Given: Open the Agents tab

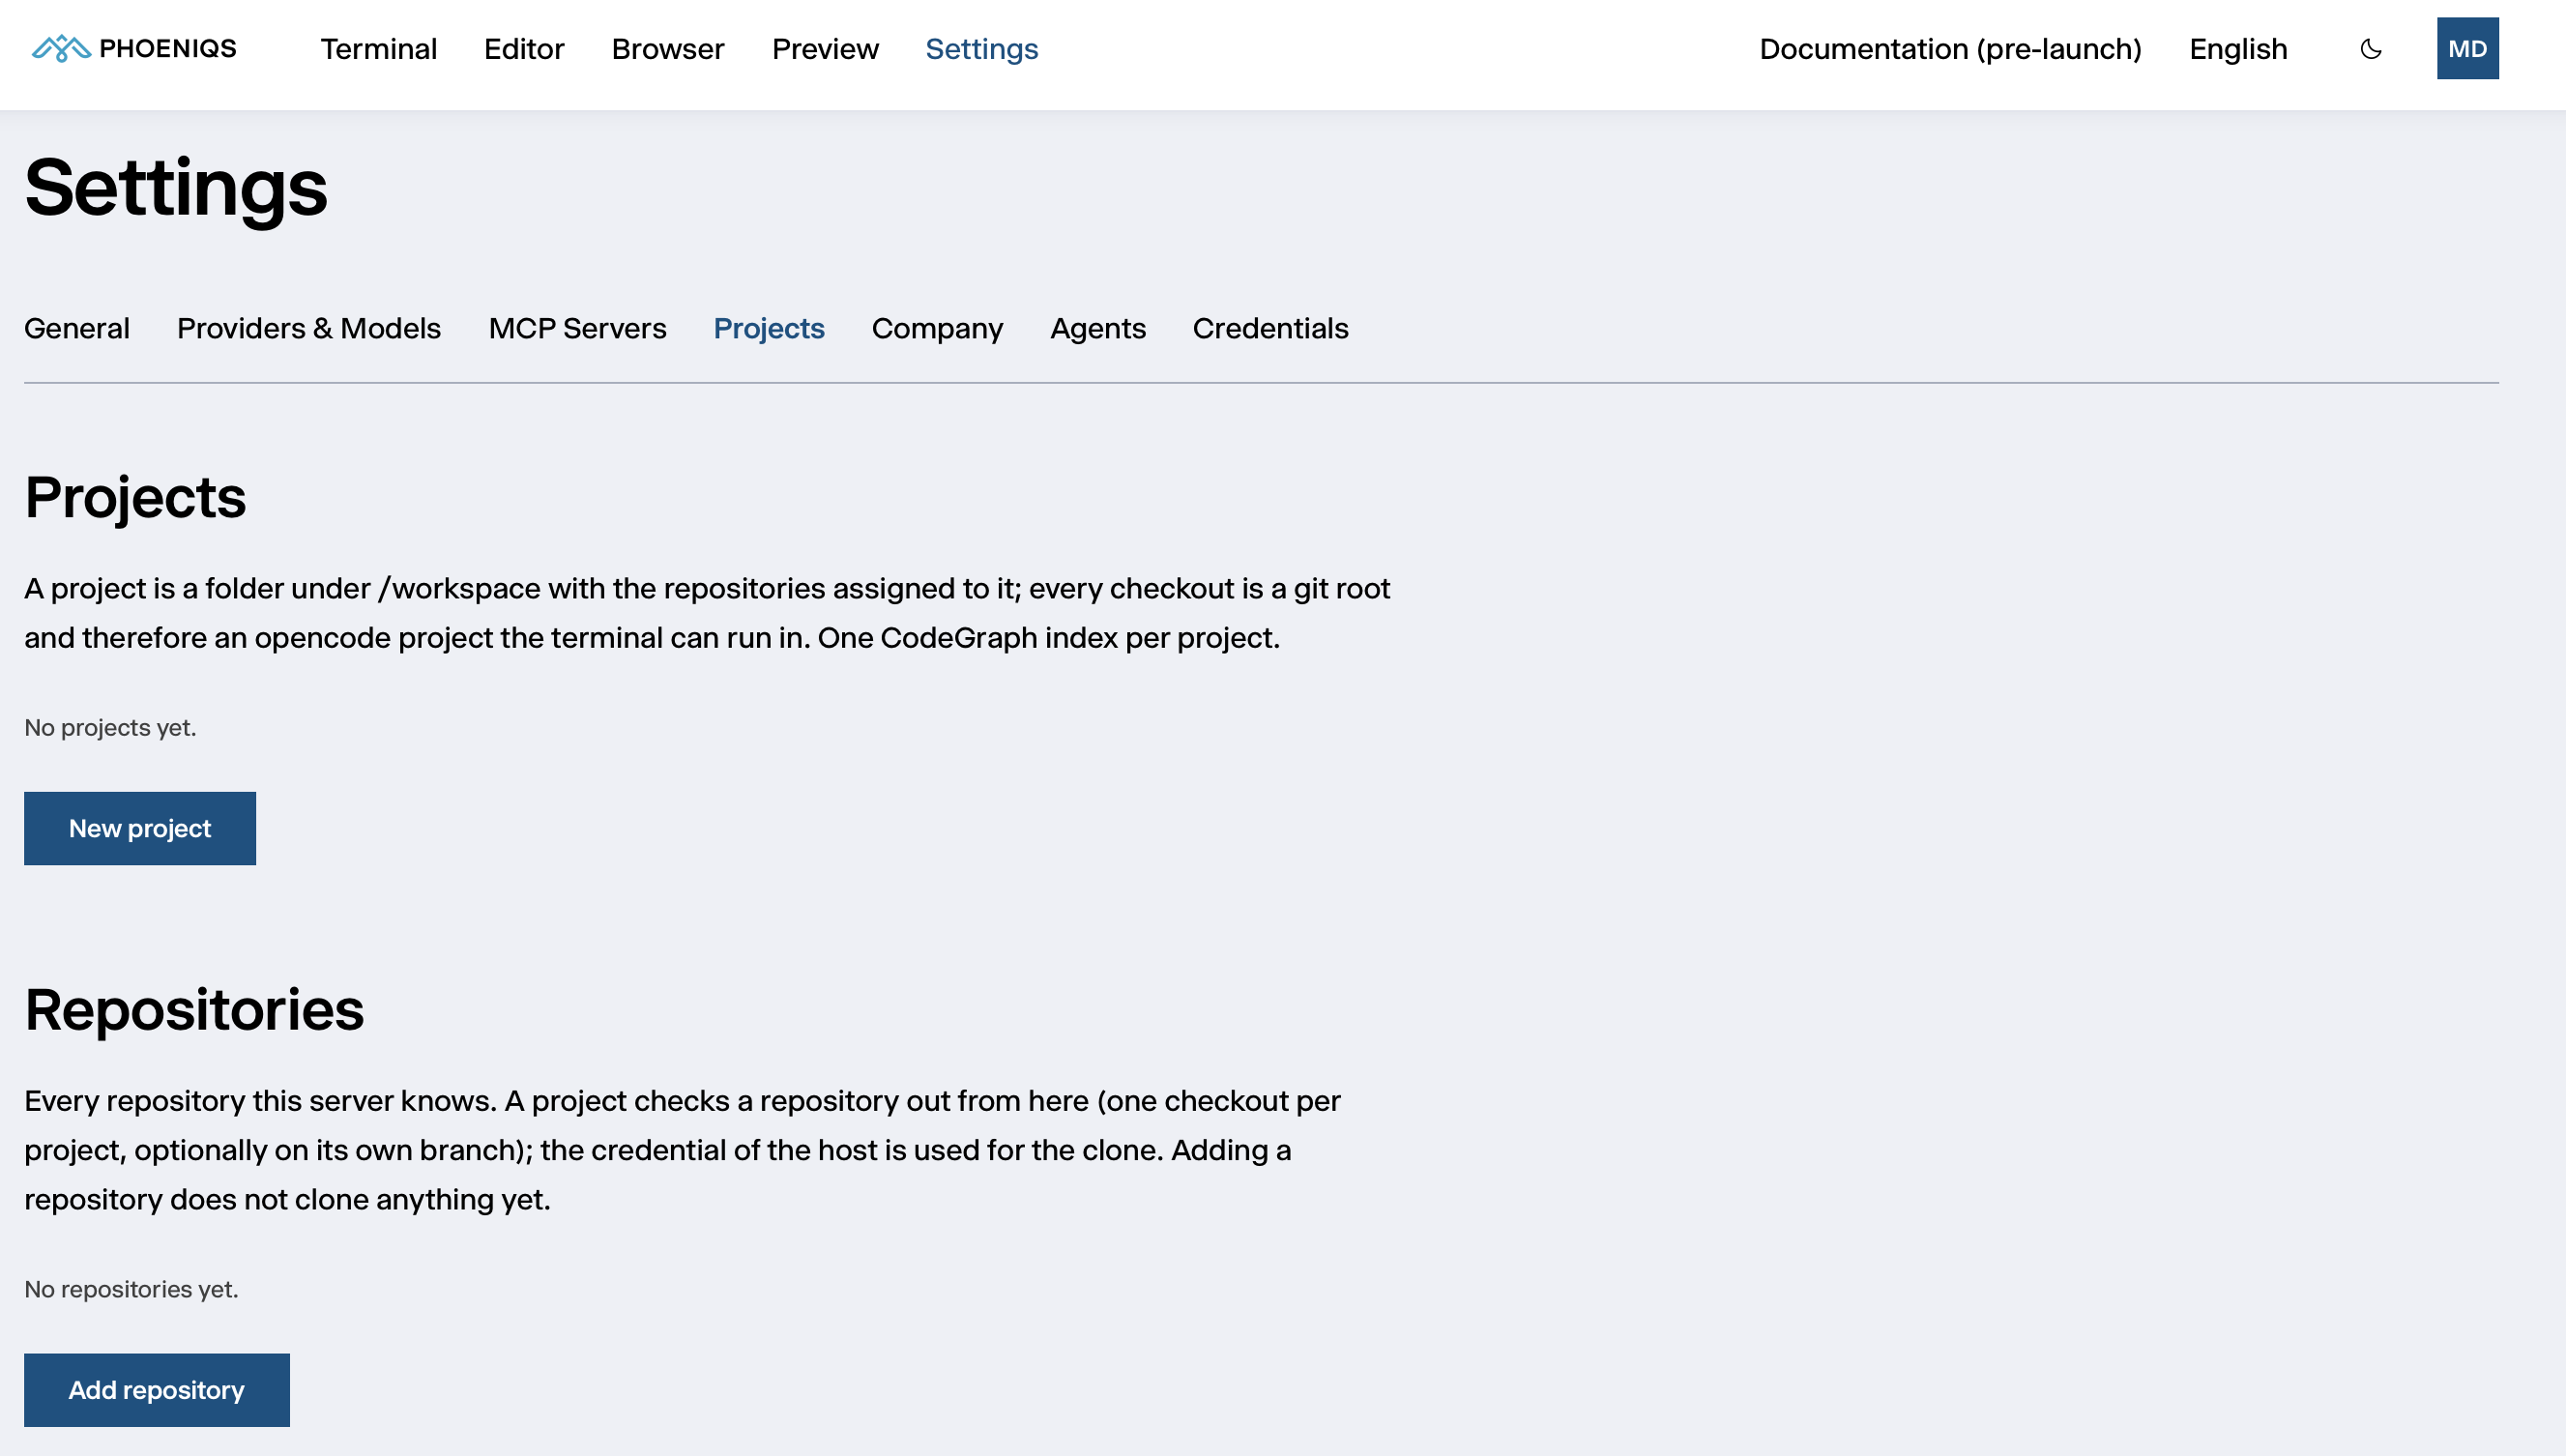Looking at the screenshot, I should click(x=1097, y=328).
